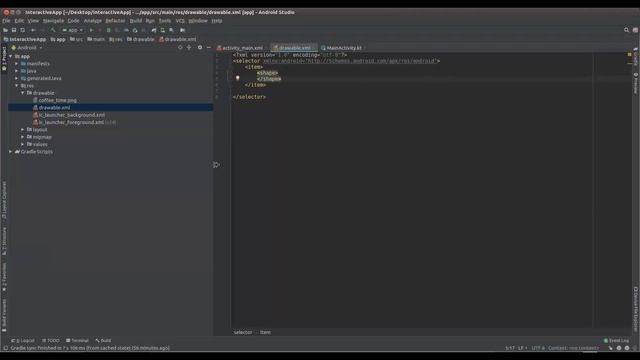640x360 pixels.
Task: Hide the Project panel with minus icon
Action: coord(209,48)
